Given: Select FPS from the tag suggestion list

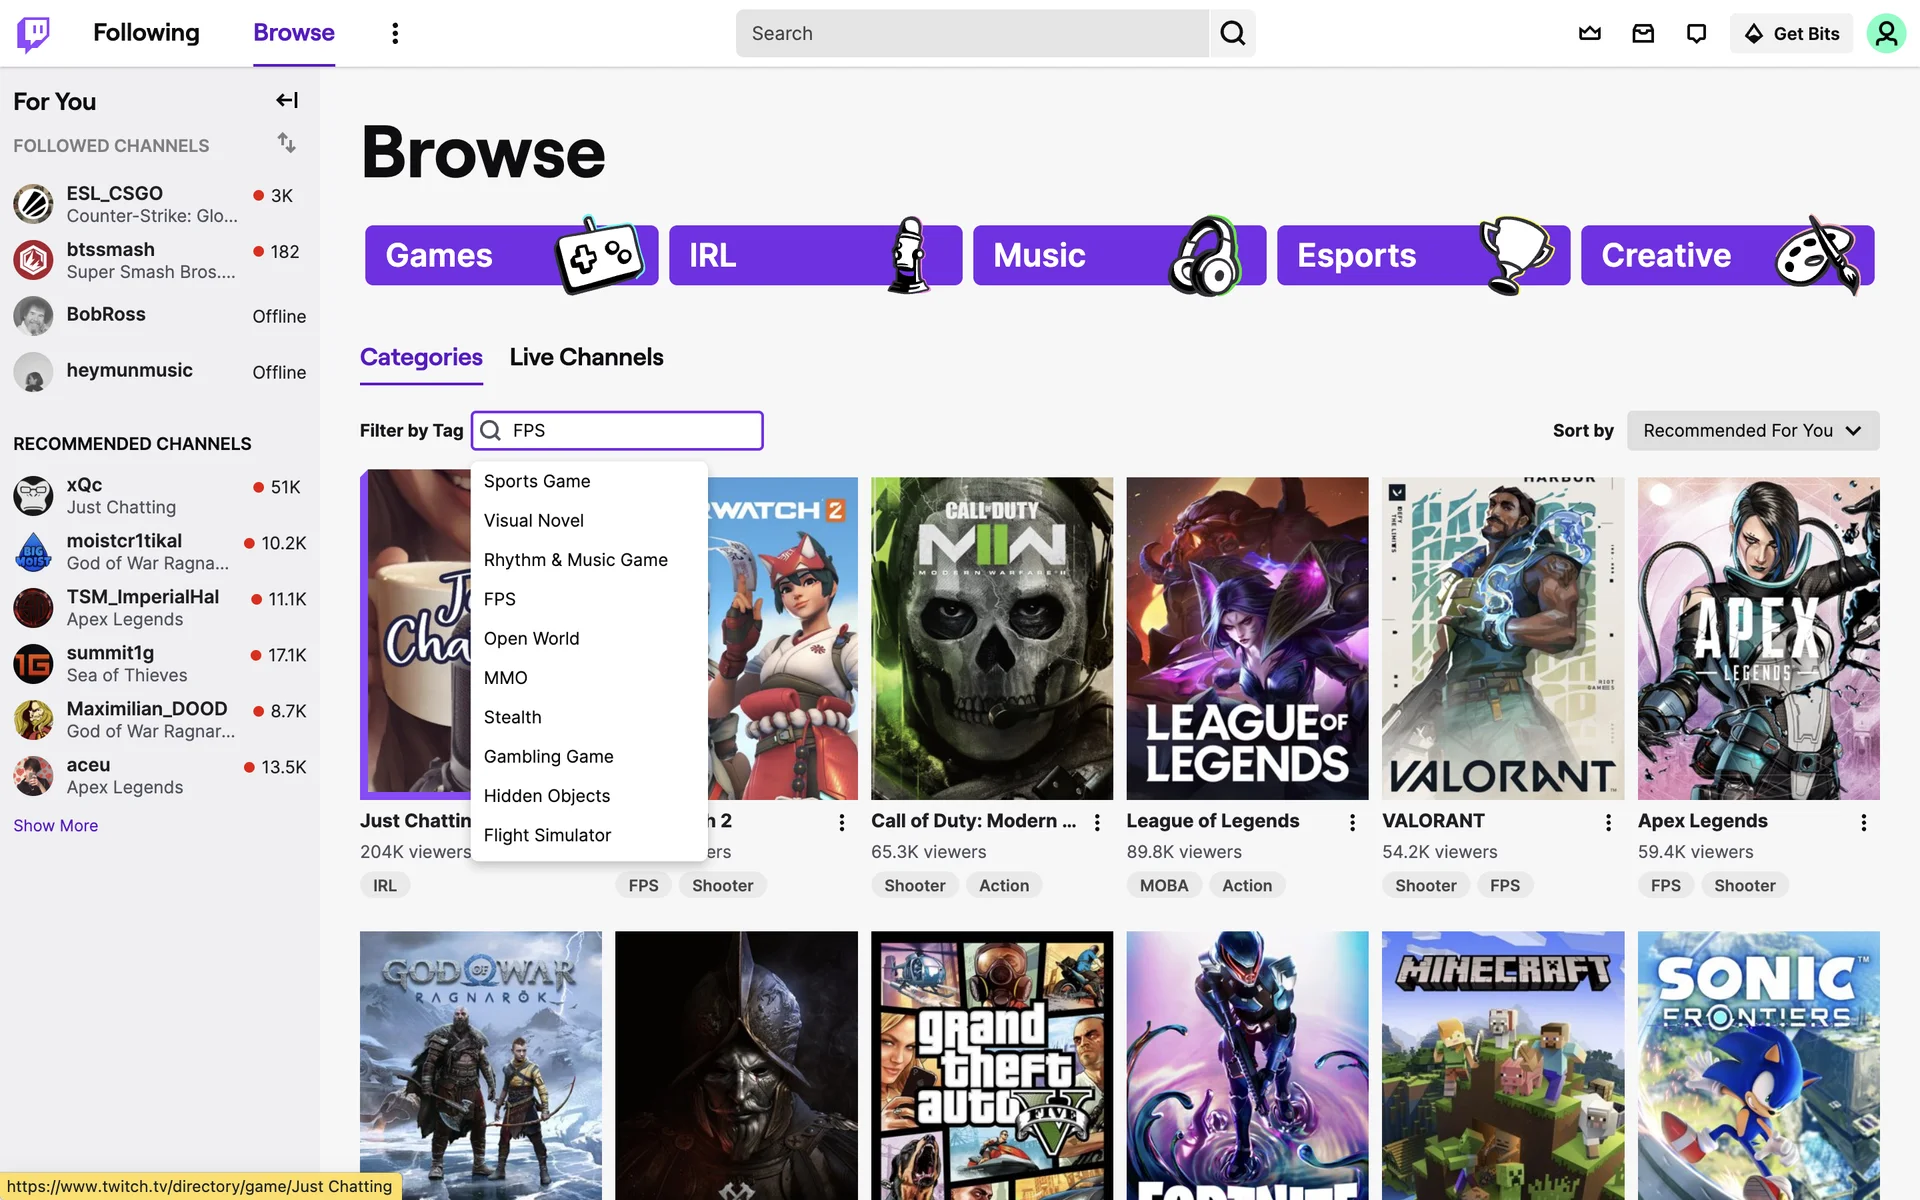Looking at the screenshot, I should click(500, 599).
